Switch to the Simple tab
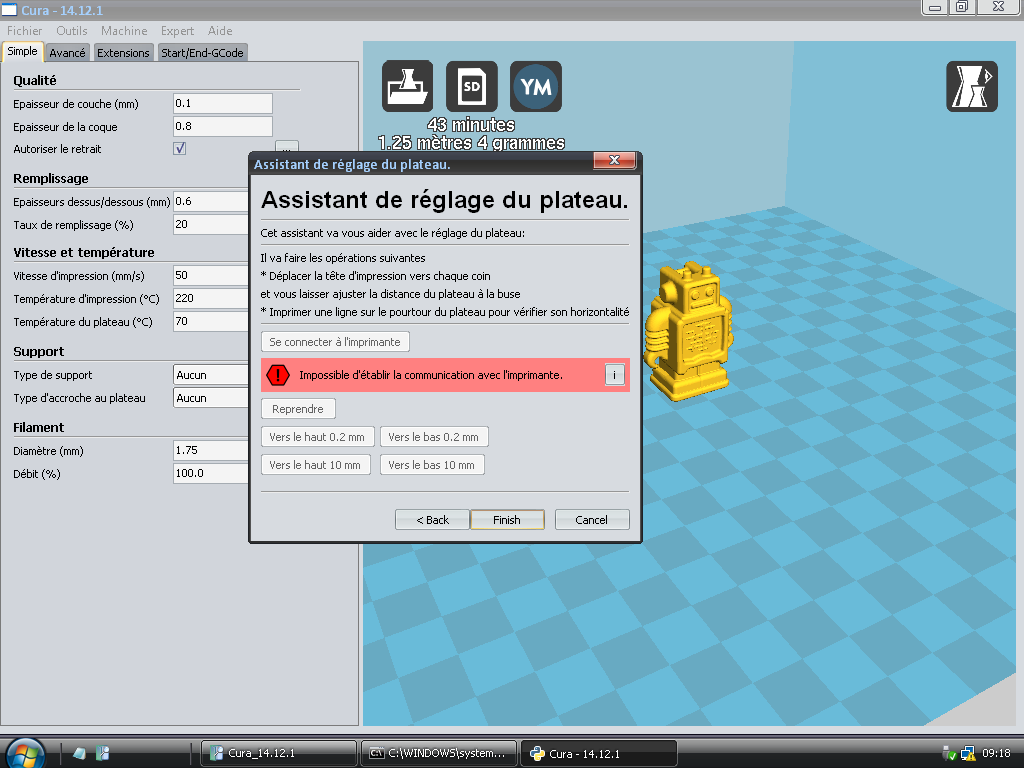The image size is (1024, 768). [22, 52]
